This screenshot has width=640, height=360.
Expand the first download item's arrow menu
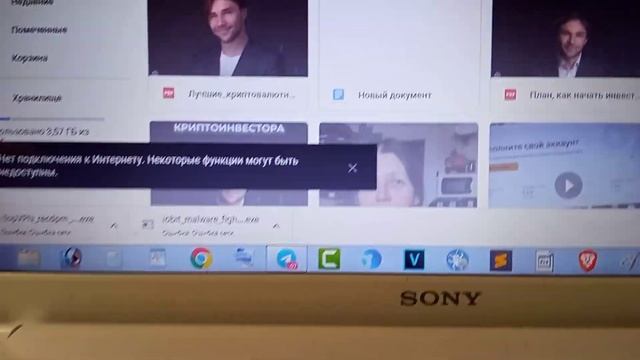114,225
